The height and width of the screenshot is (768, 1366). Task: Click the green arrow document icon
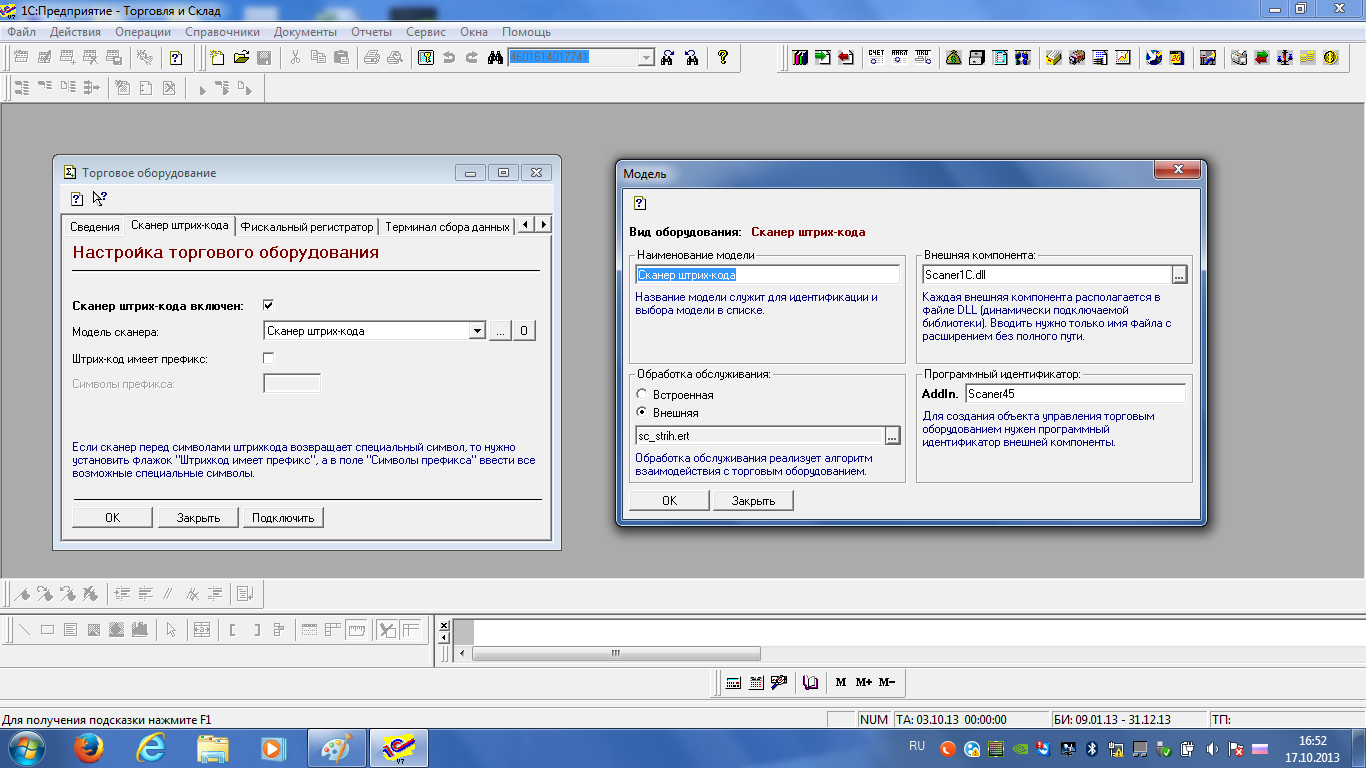tap(822, 58)
